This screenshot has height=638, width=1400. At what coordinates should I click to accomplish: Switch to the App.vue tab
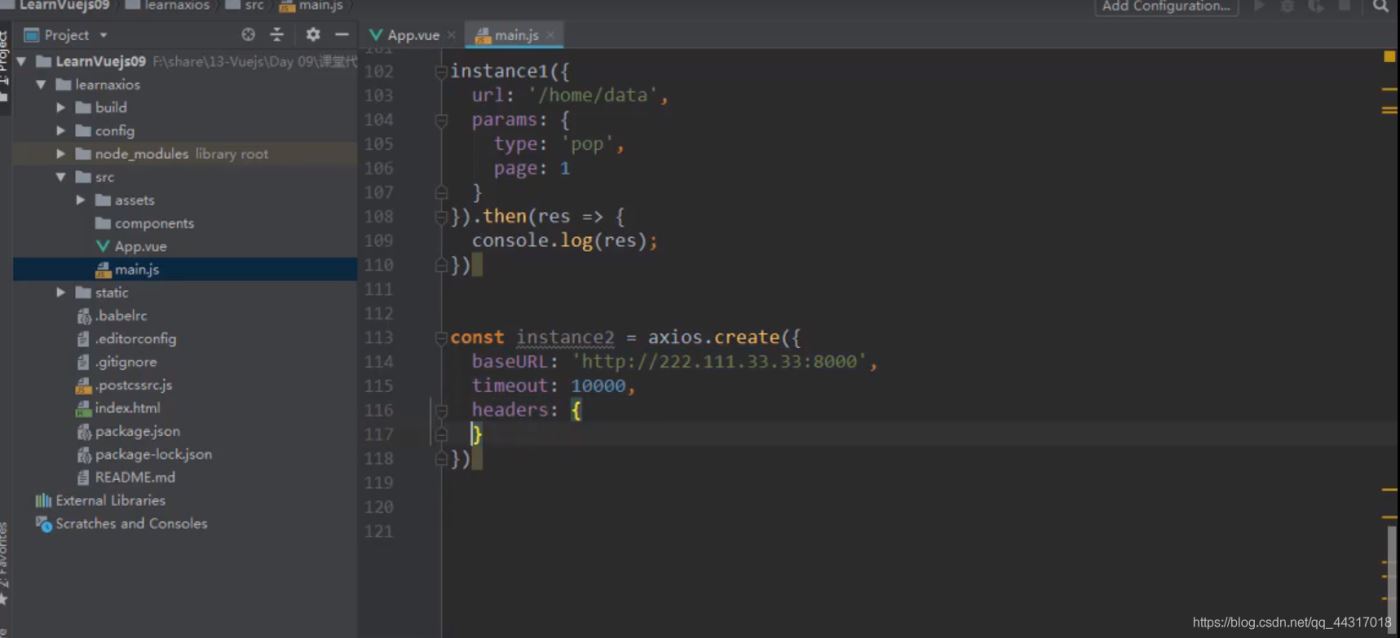[x=405, y=35]
